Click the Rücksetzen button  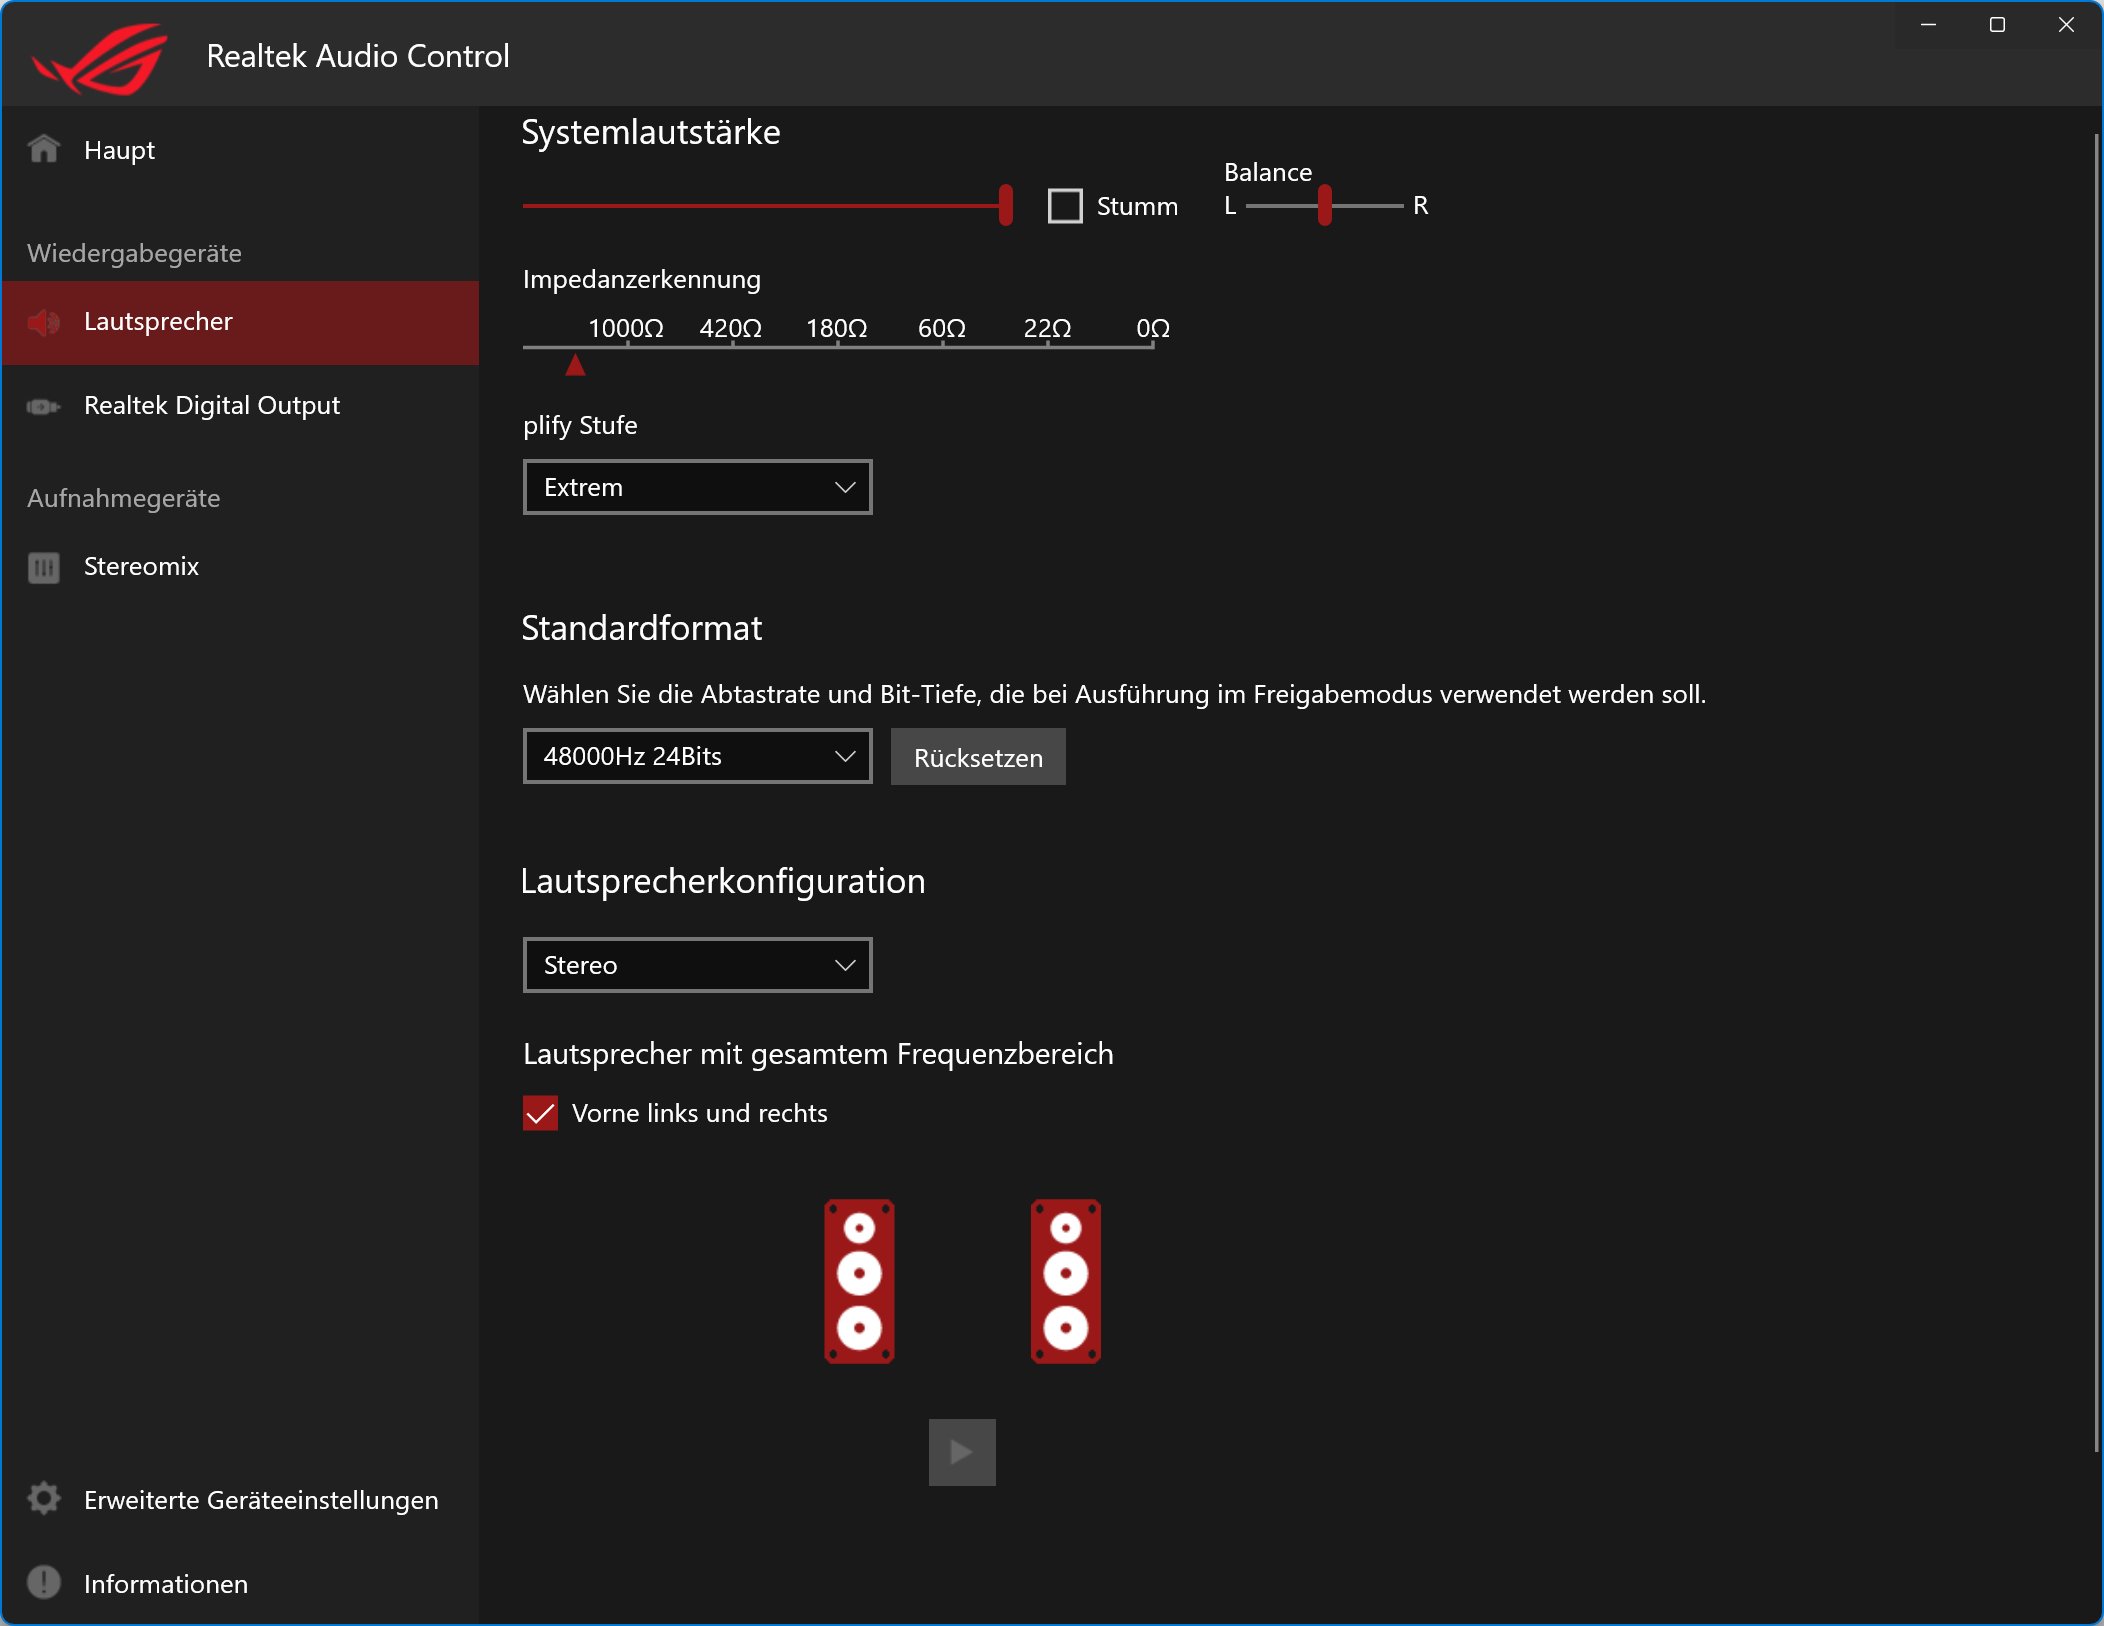pyautogui.click(x=977, y=757)
